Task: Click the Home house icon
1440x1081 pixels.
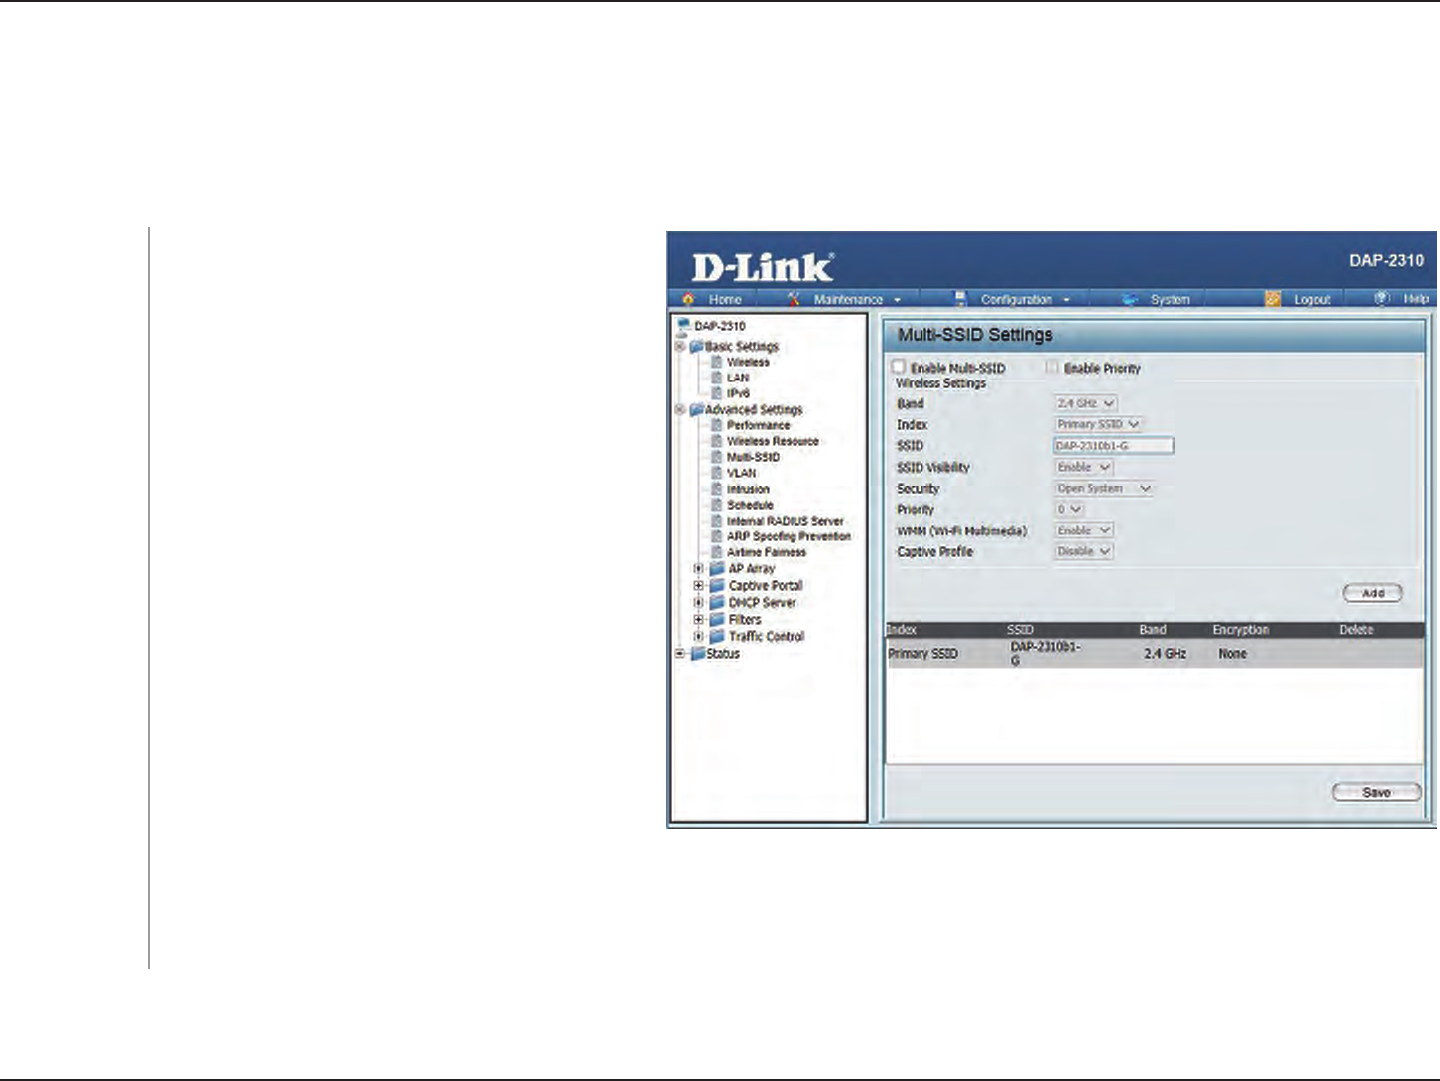Action: pos(688,299)
